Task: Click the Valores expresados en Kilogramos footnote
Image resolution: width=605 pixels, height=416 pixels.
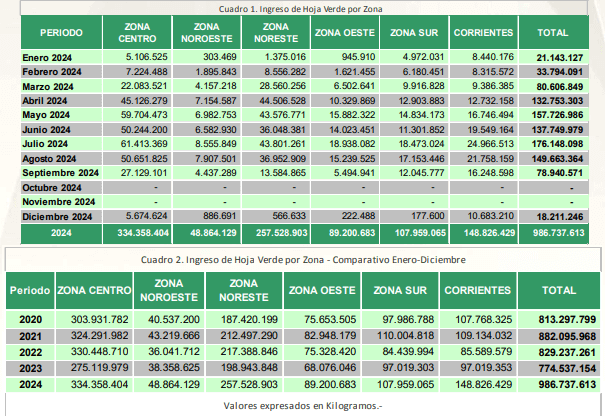Action: [303, 408]
